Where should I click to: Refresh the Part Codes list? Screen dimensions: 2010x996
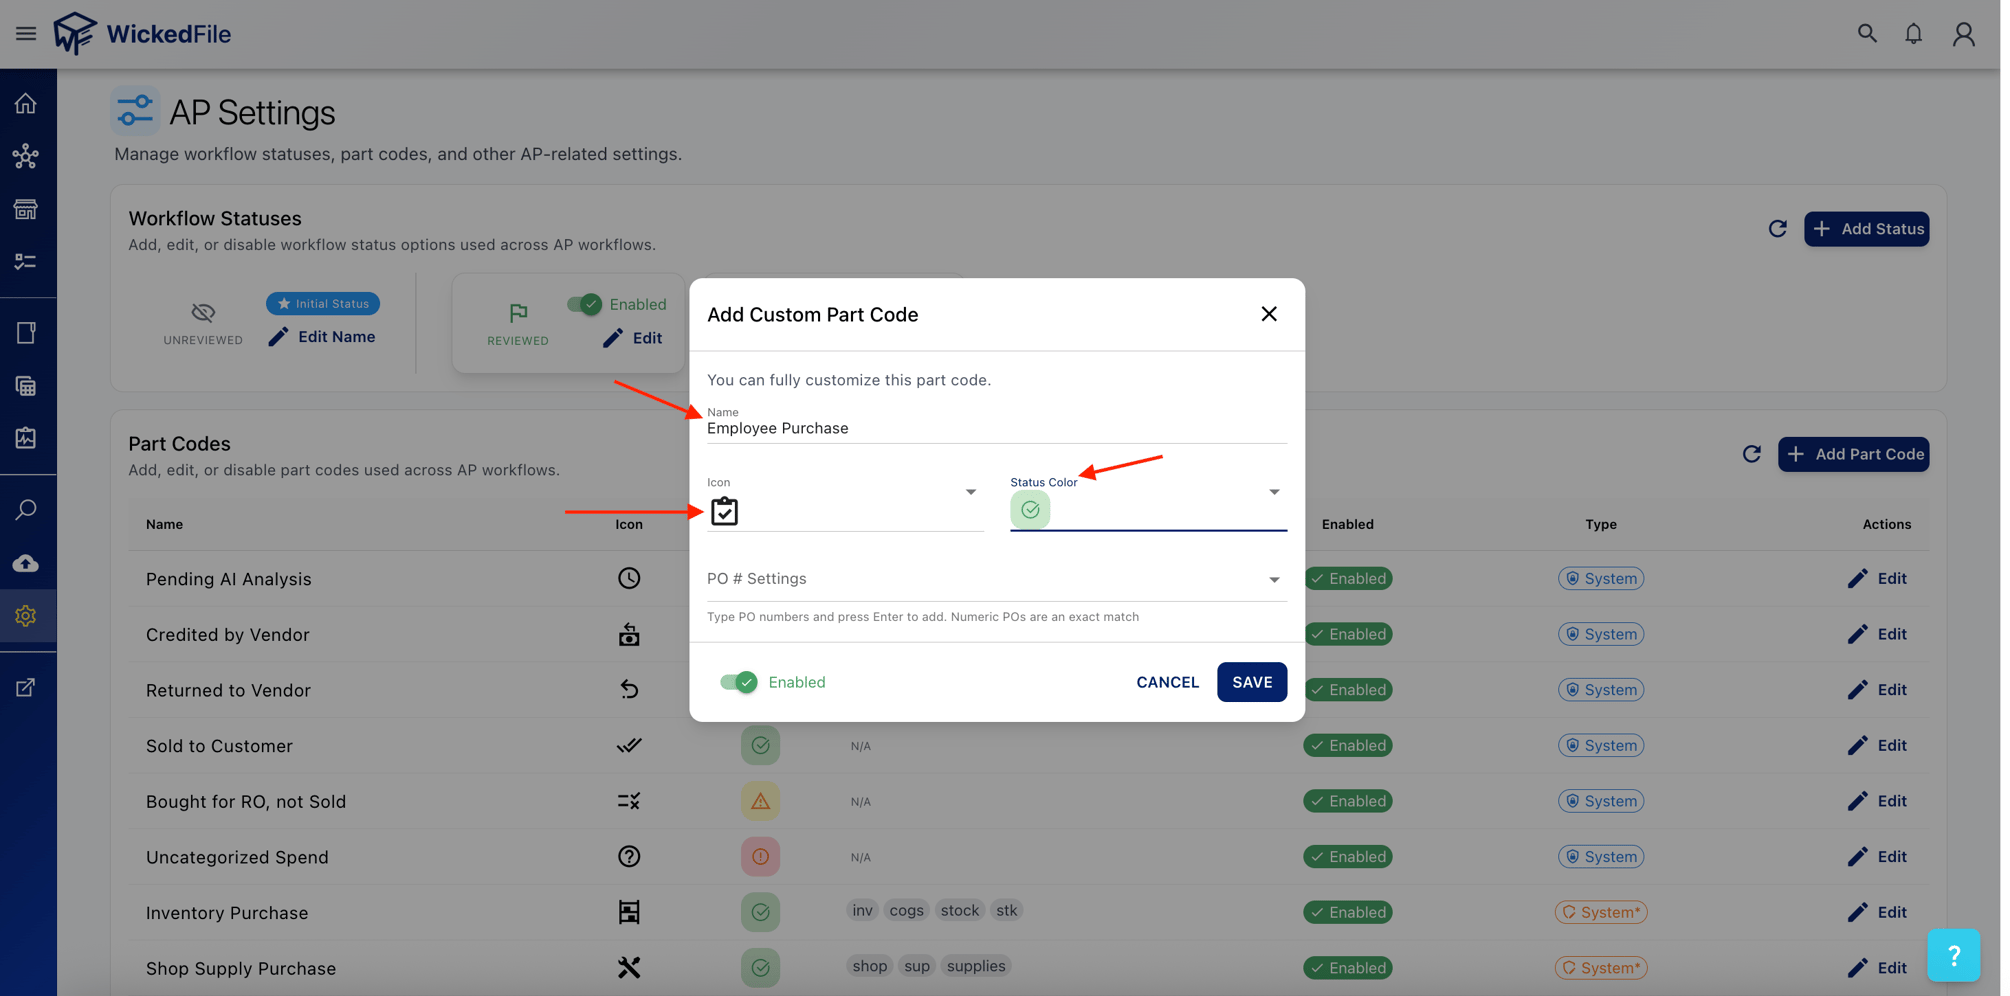[1751, 454]
